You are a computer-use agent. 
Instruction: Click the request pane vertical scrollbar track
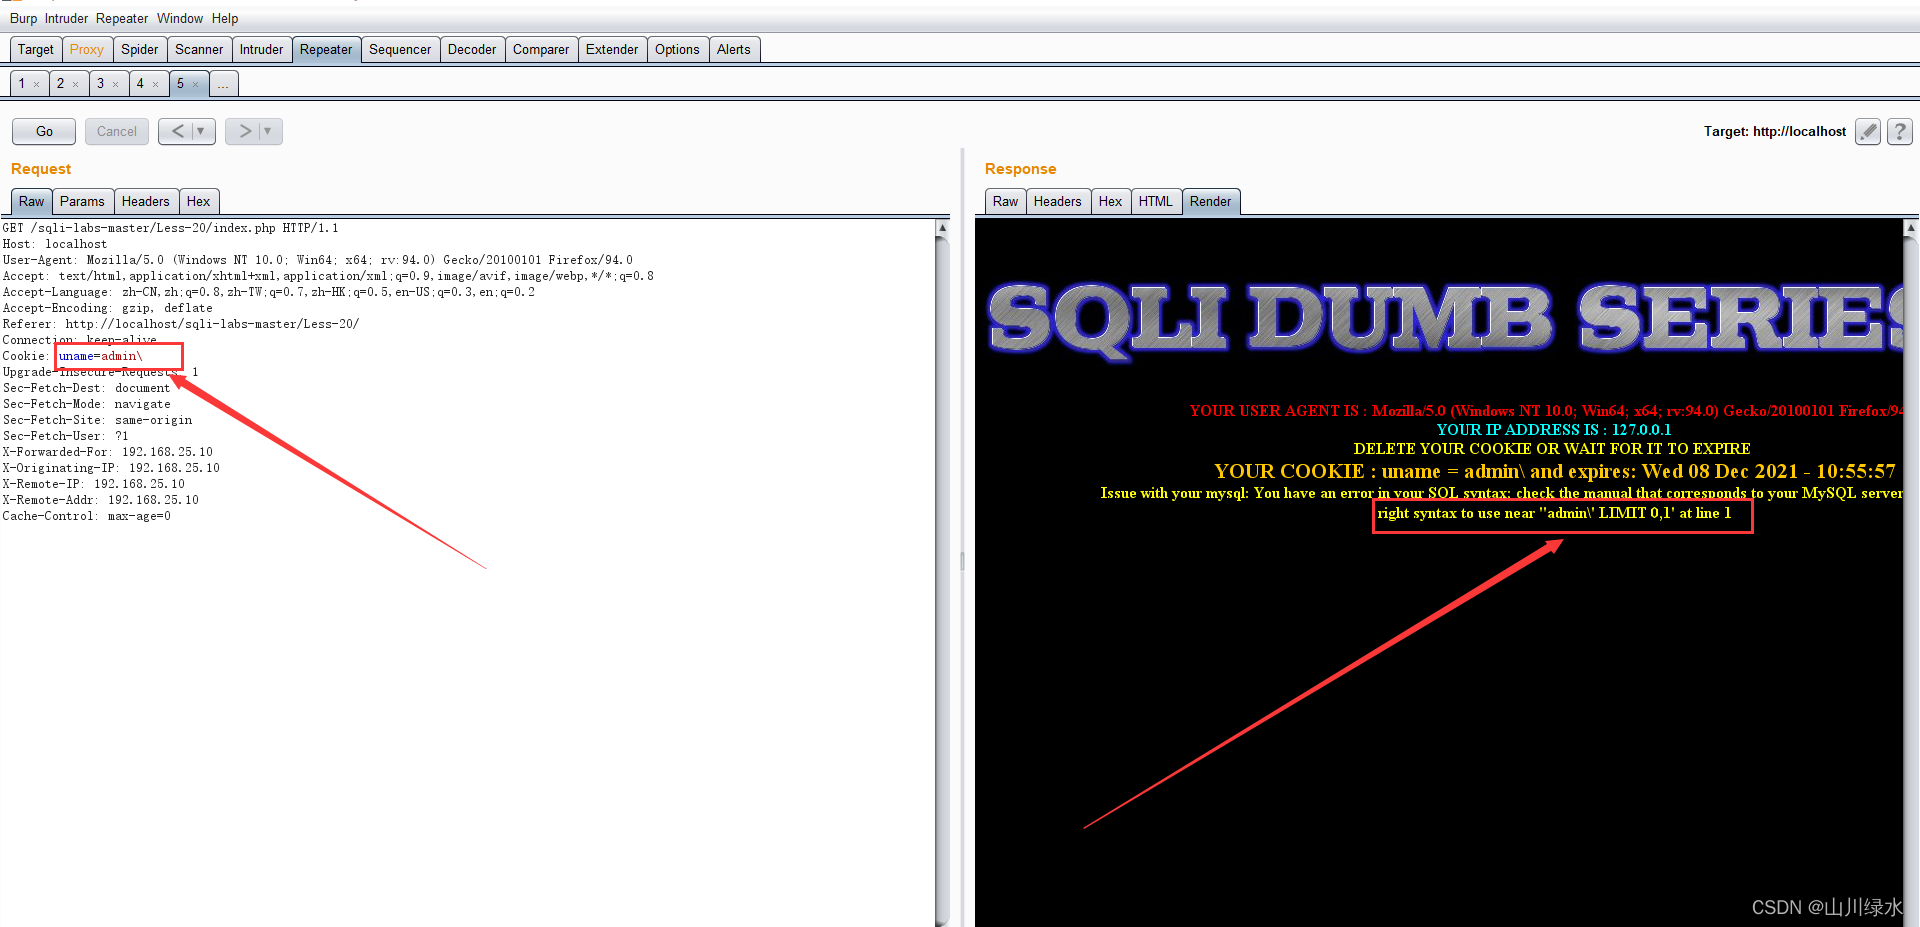click(x=942, y=580)
